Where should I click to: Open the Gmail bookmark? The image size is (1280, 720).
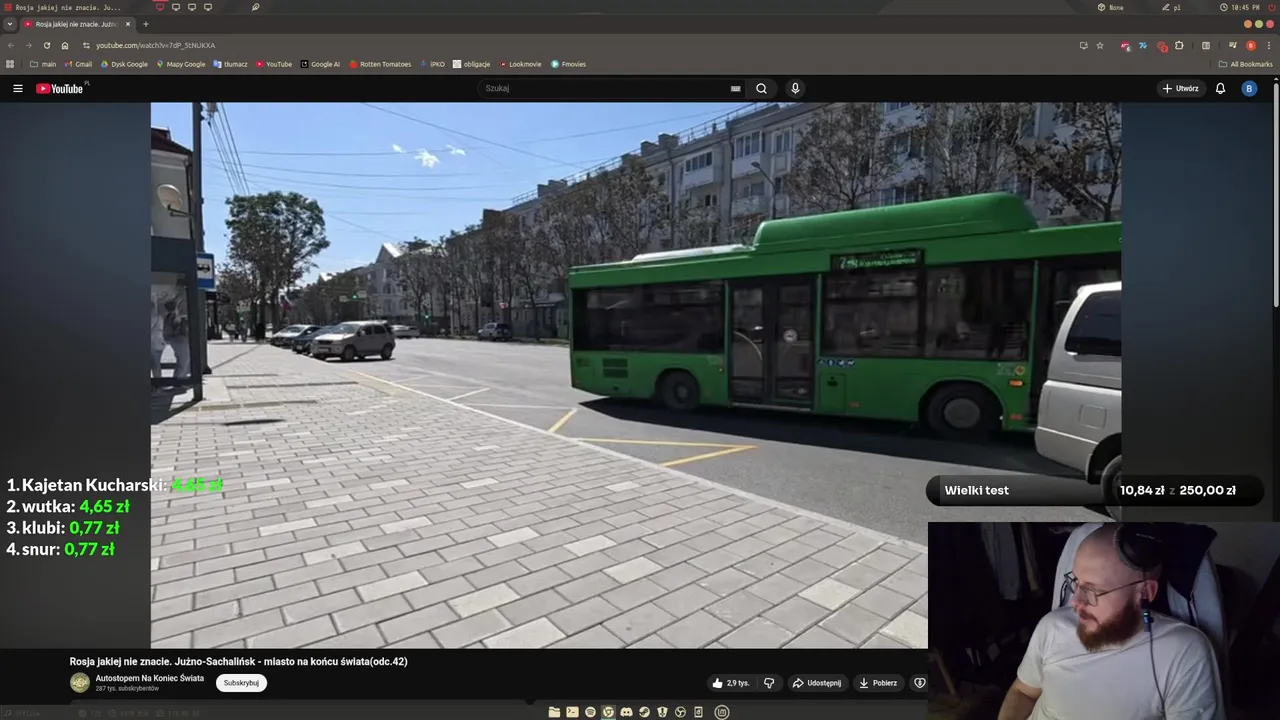tap(78, 64)
